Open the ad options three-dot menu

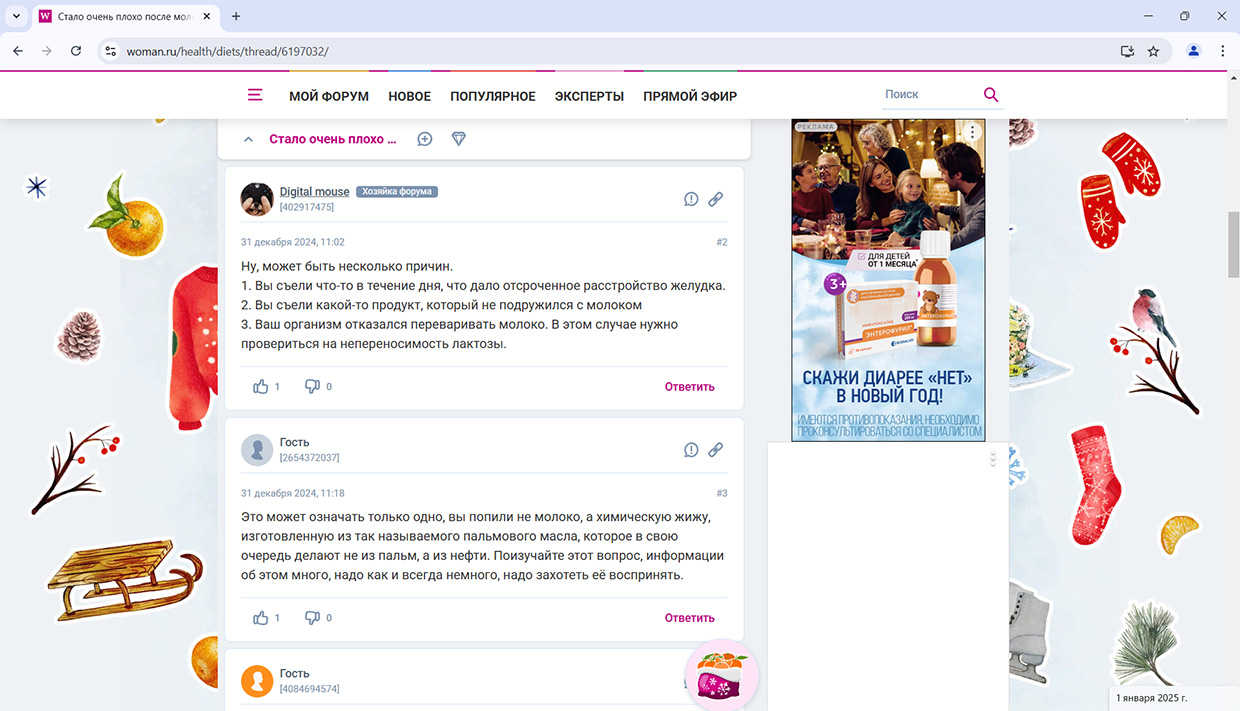click(971, 132)
